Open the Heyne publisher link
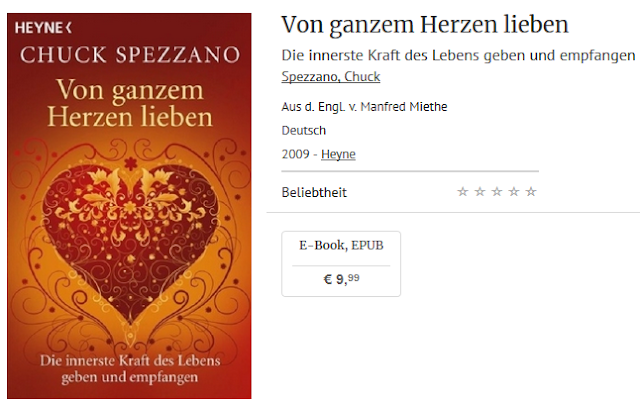The width and height of the screenshot is (640, 406). click(x=338, y=154)
